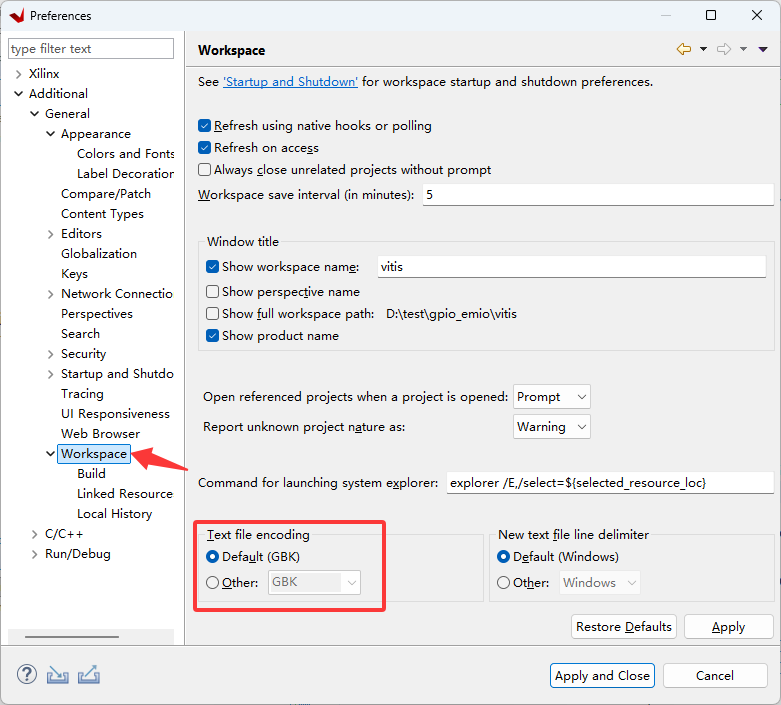Select Tracing tree item
This screenshot has width=781, height=705.
click(x=82, y=394)
